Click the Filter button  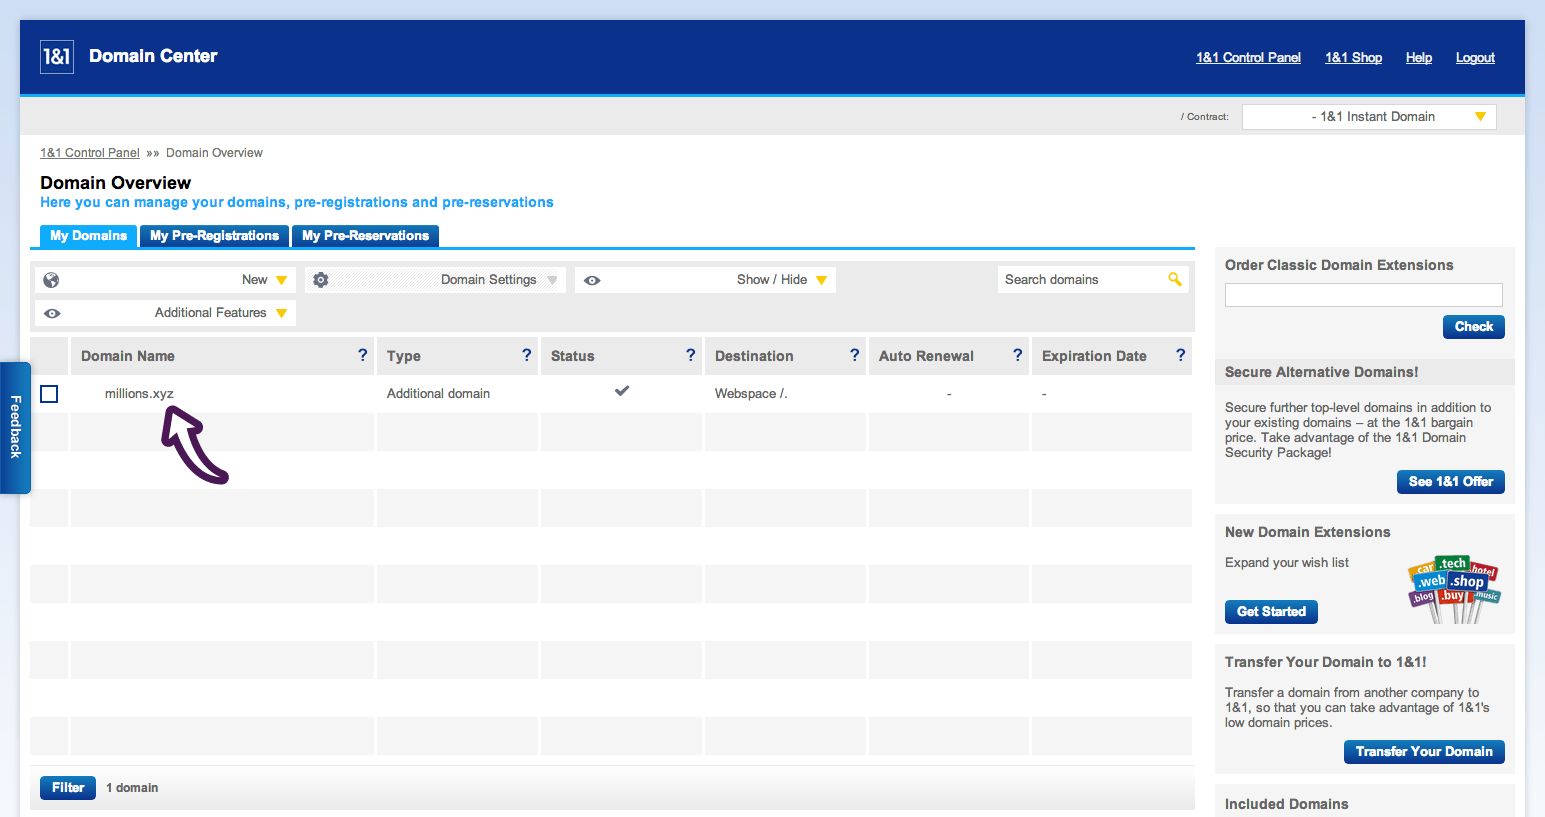68,788
